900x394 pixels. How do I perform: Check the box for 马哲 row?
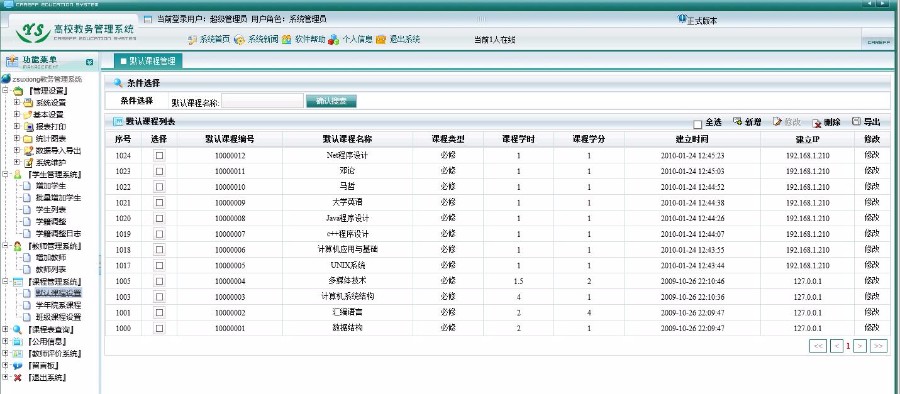pos(160,187)
